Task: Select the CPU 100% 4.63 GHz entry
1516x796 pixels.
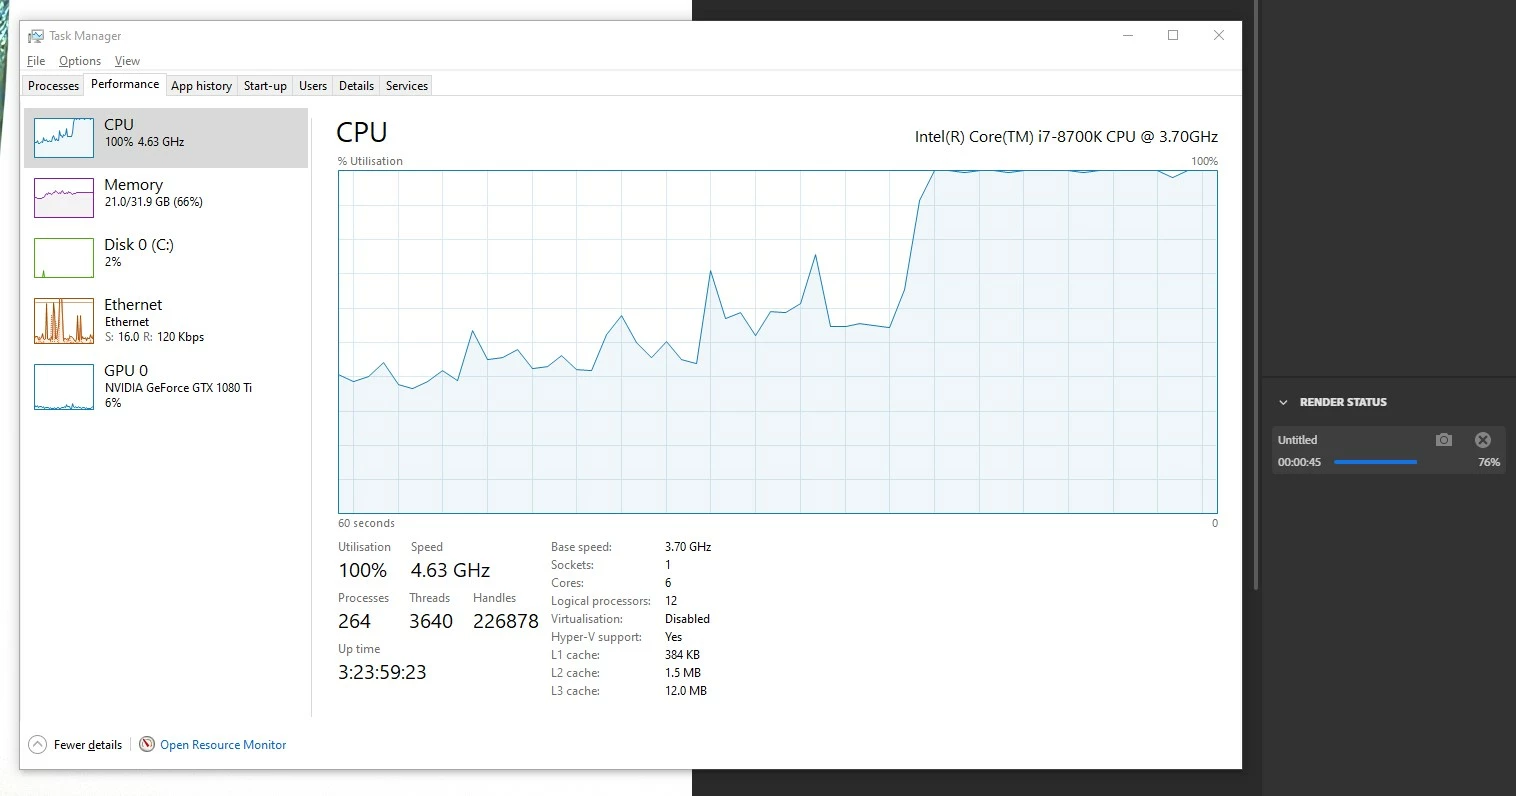Action: pyautogui.click(x=166, y=138)
